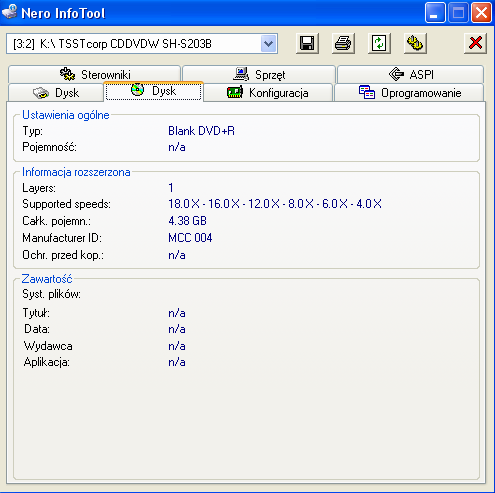This screenshot has height=493, width=495.
Task: Click the red X exit icon
Action: pos(475,43)
